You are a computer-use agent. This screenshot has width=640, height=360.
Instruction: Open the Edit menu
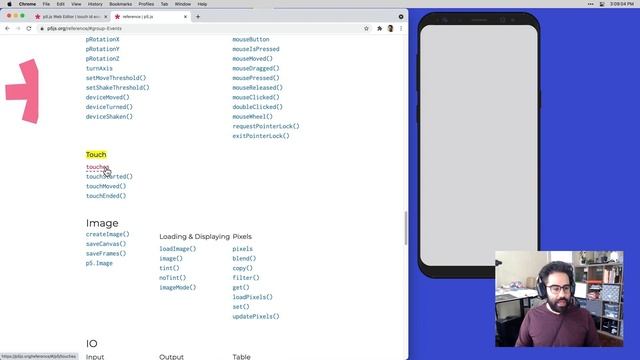pos(60,4)
